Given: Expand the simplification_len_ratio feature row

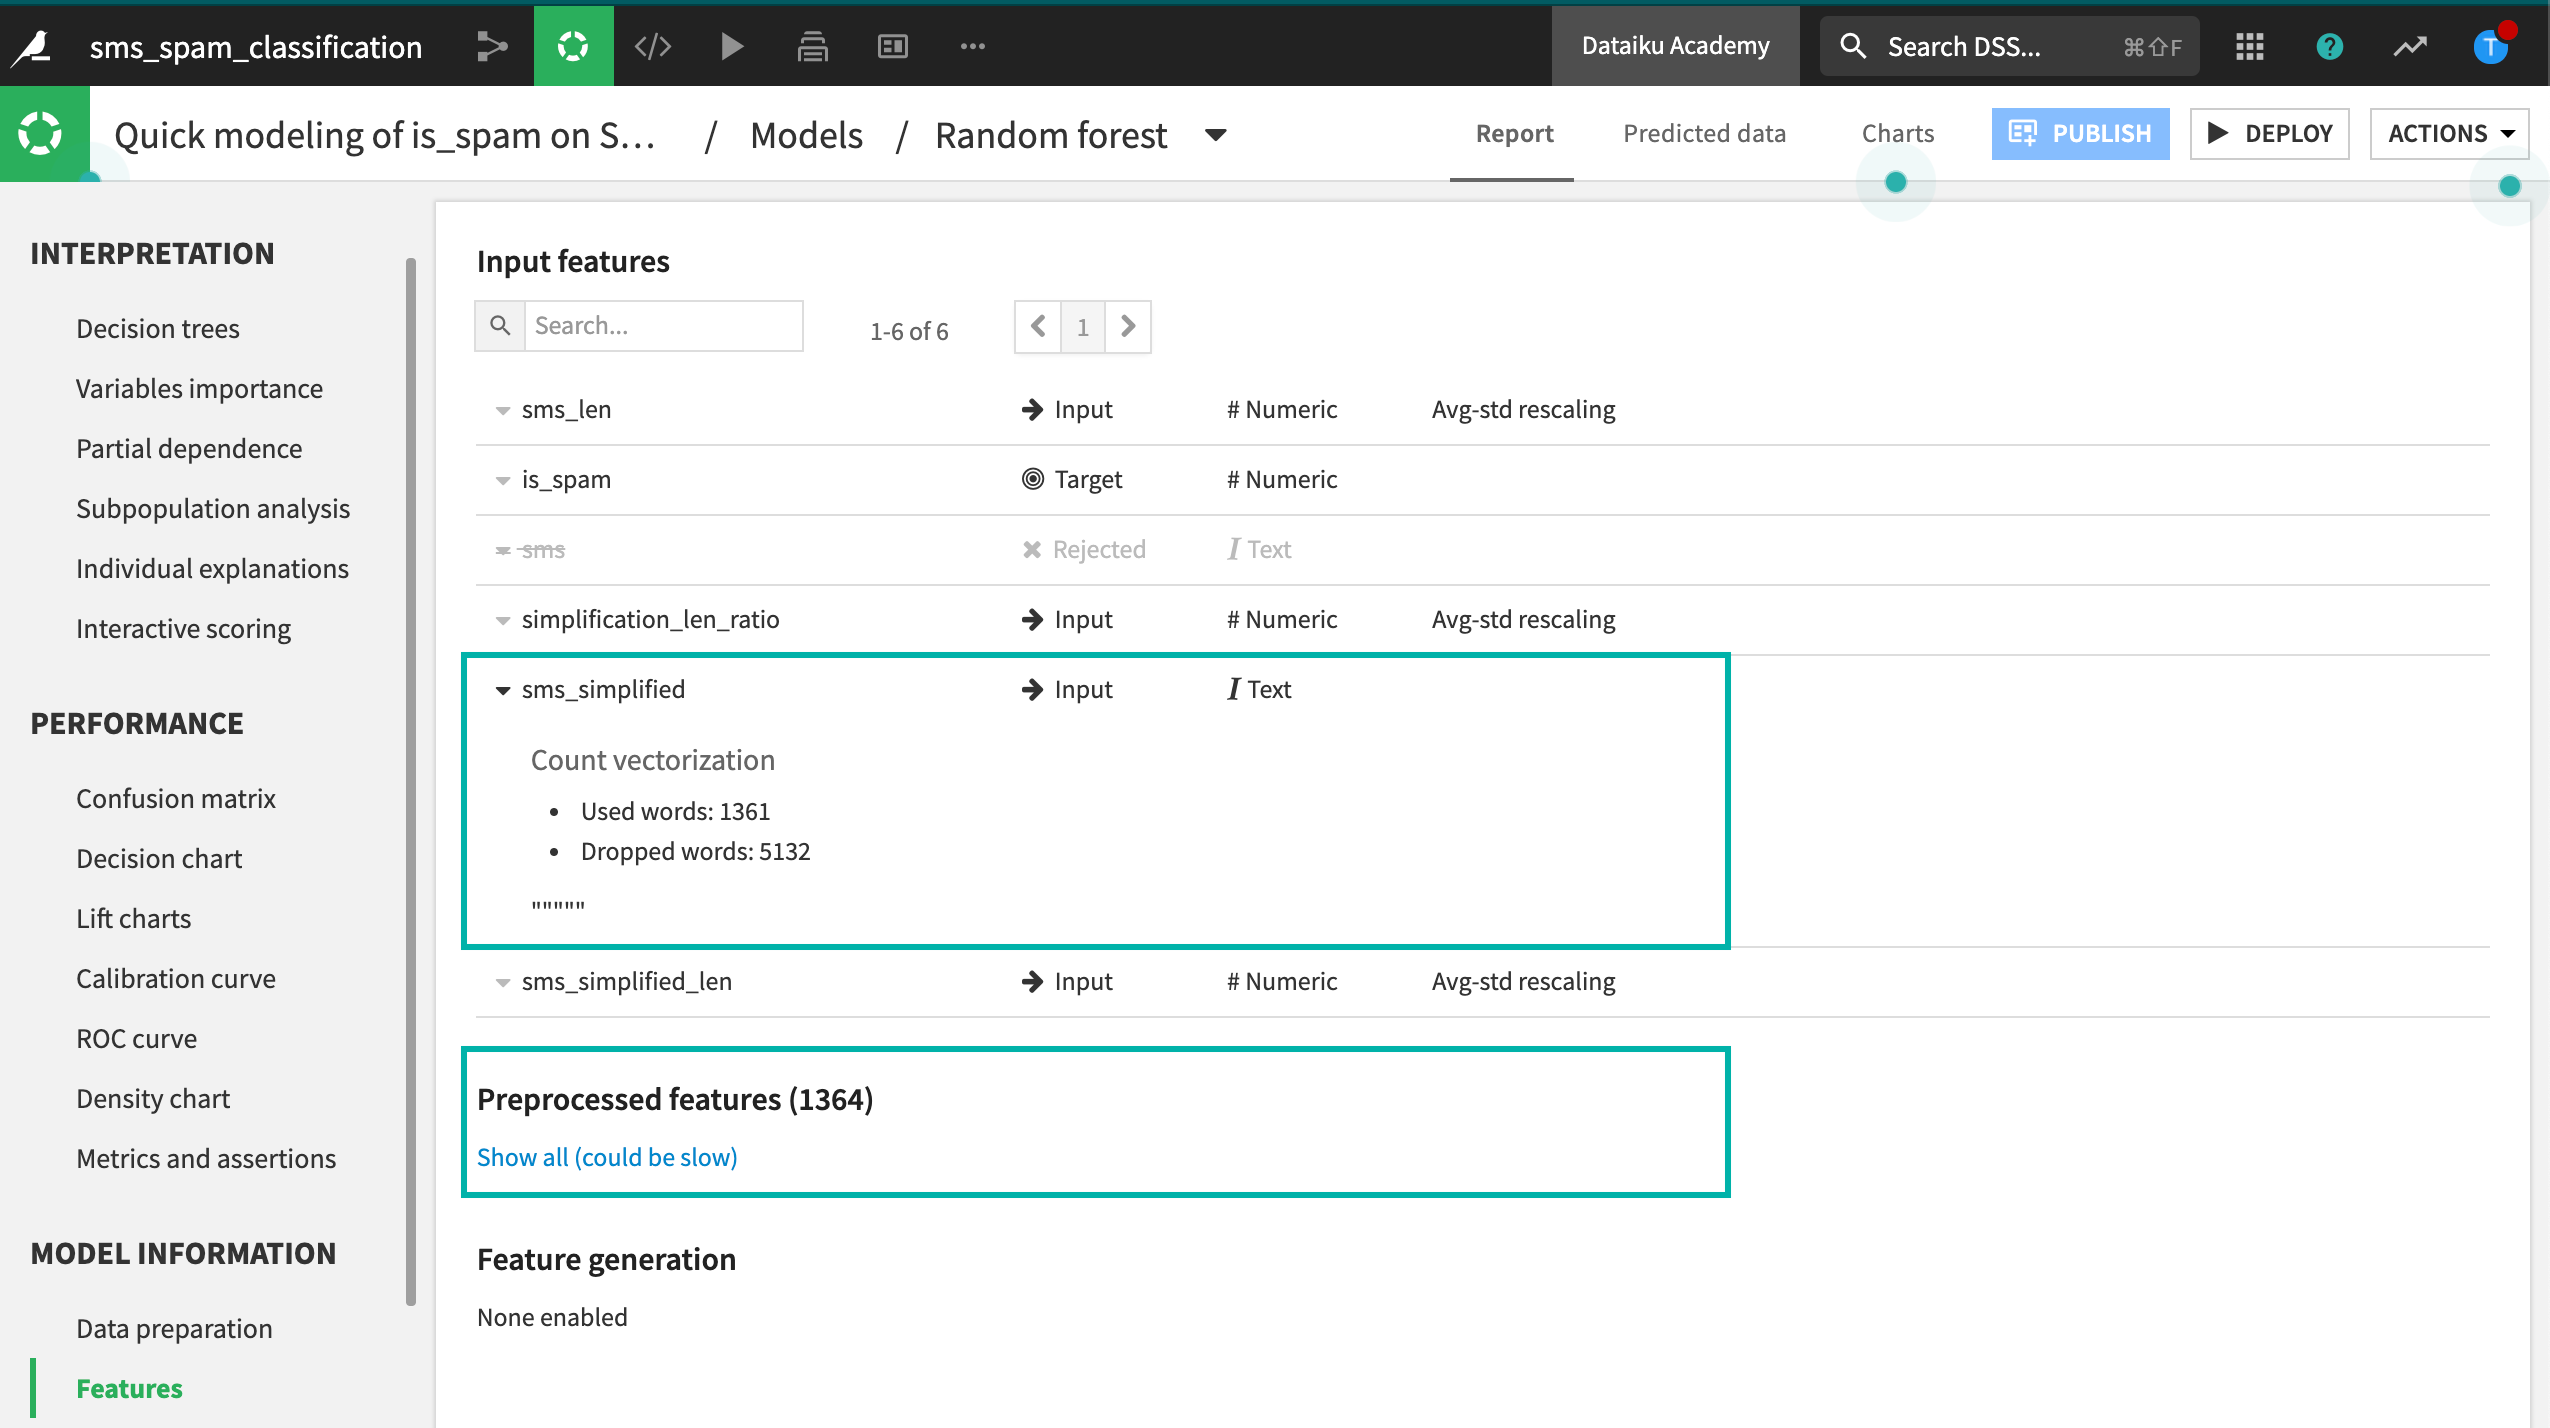Looking at the screenshot, I should 503,620.
